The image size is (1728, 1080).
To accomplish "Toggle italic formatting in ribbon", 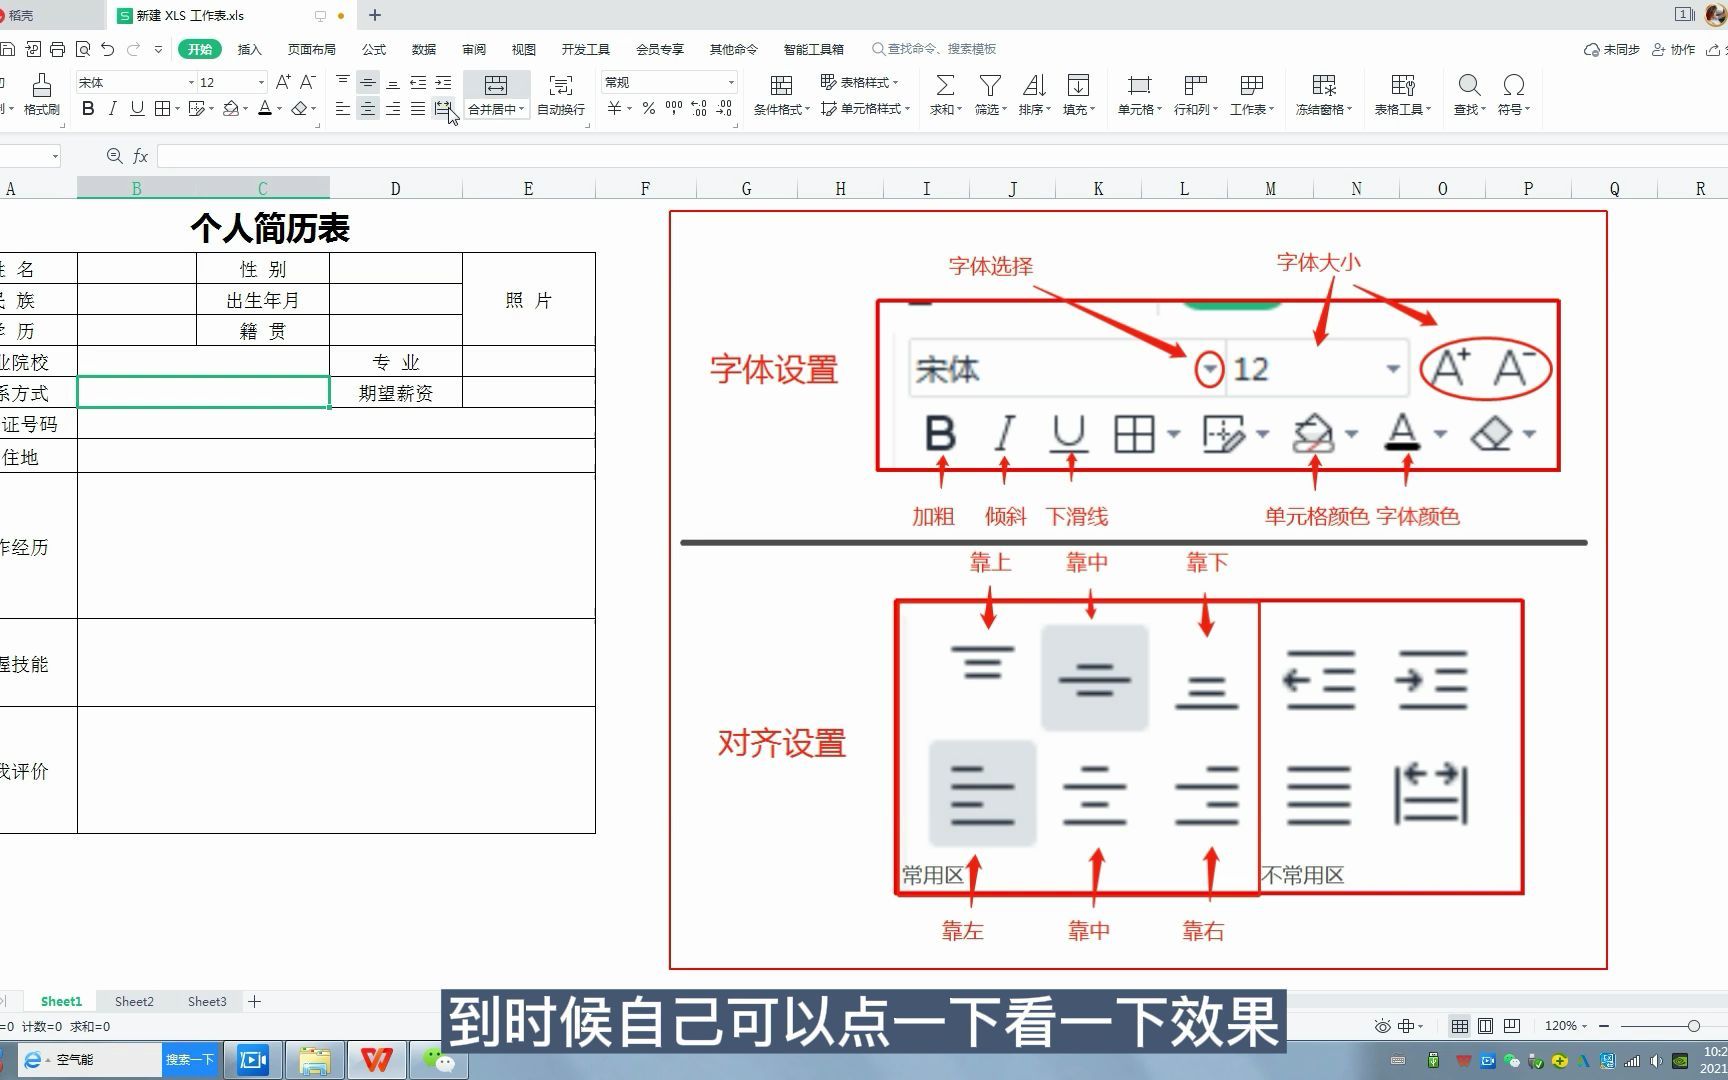I will (x=112, y=109).
